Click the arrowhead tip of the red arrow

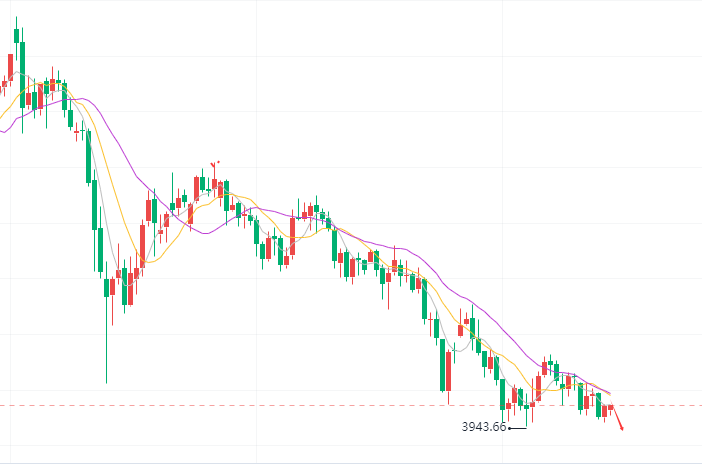622,430
